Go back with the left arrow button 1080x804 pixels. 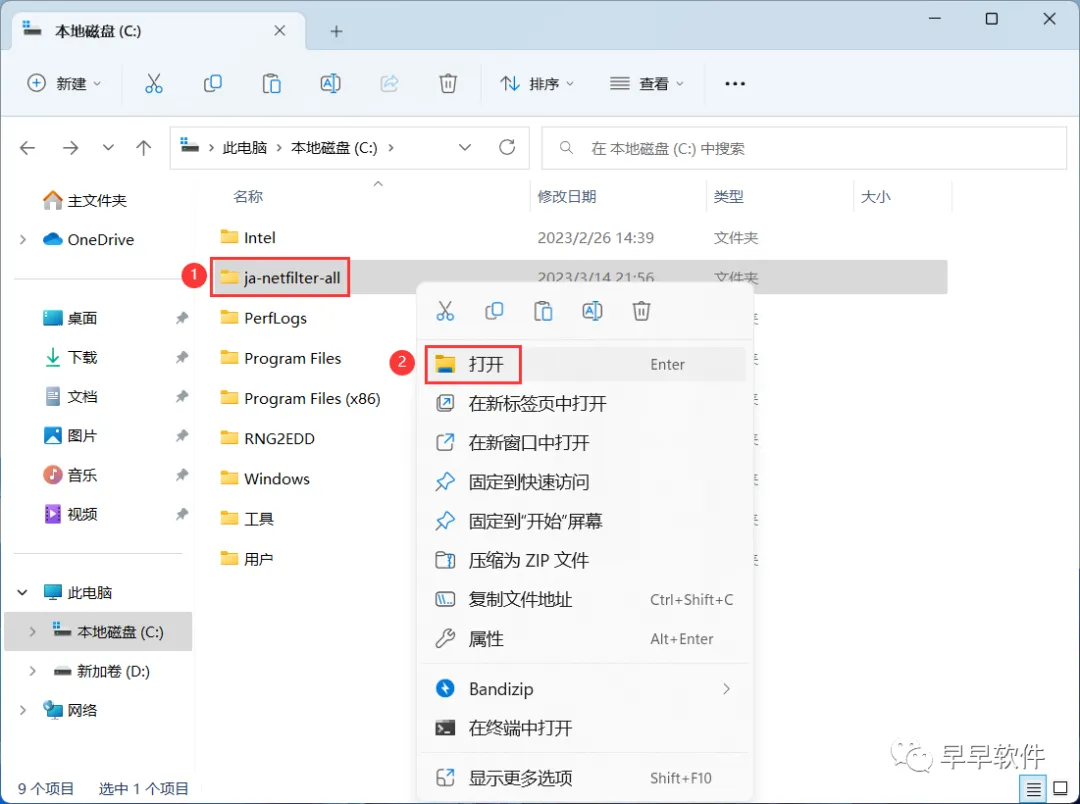[x=28, y=147]
